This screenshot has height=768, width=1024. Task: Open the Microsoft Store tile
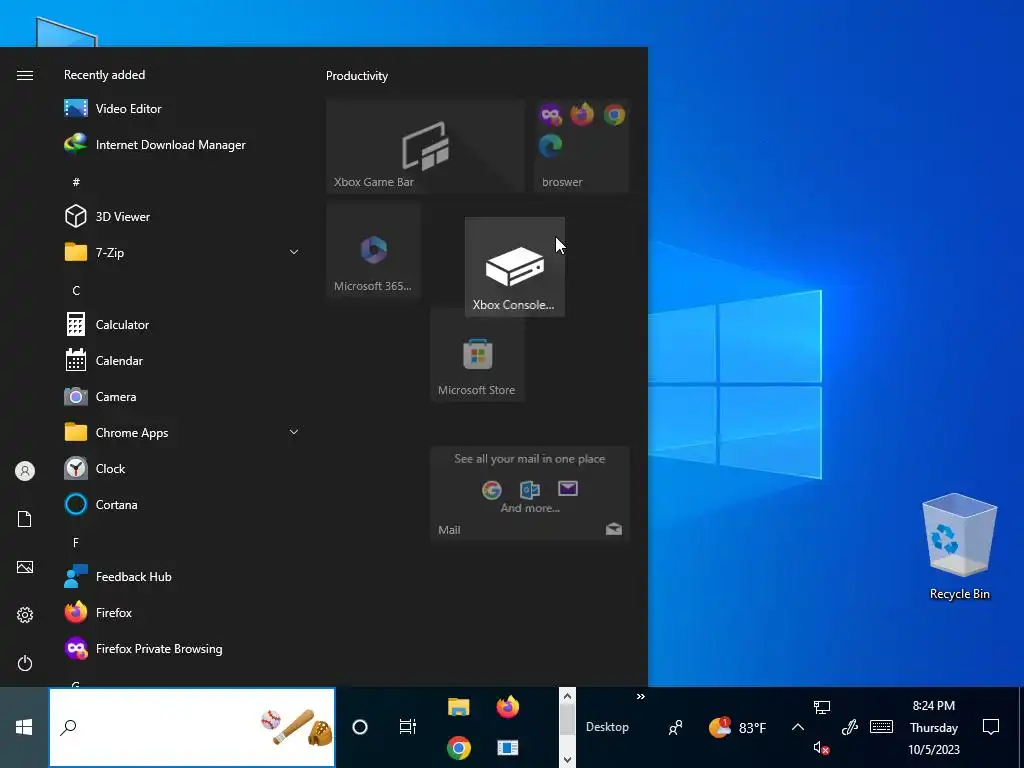tap(477, 354)
